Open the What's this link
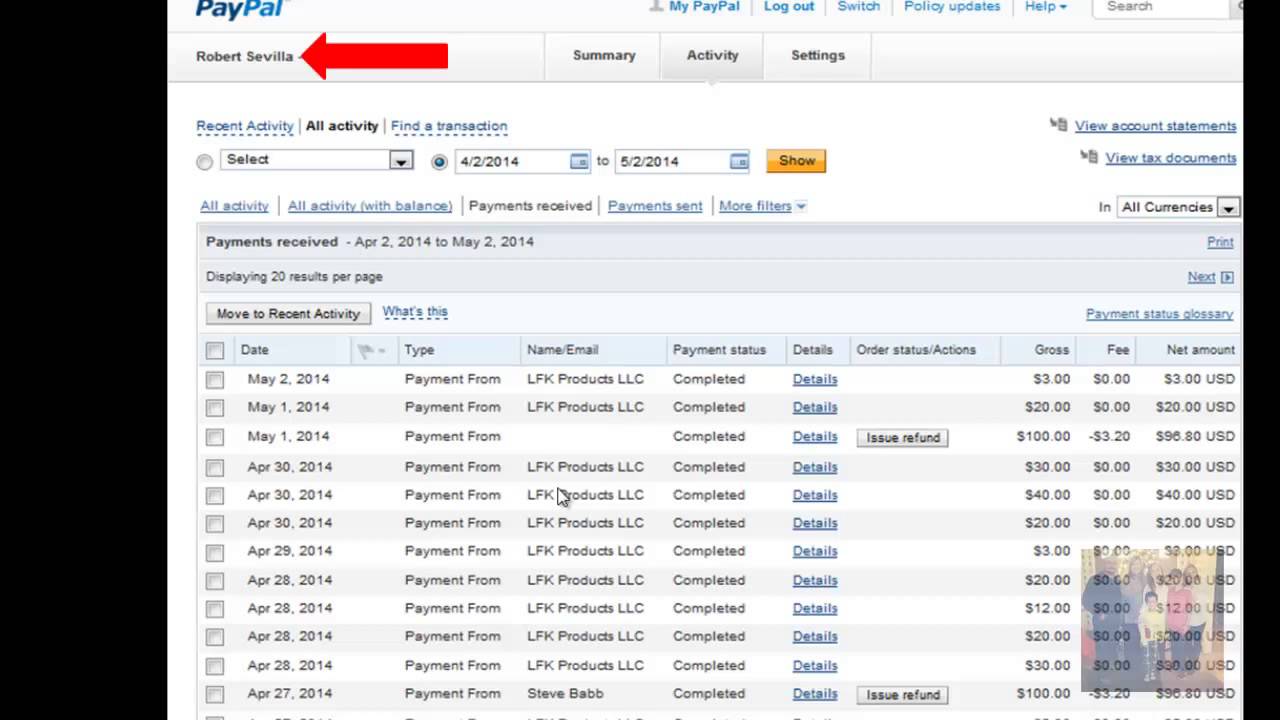Image resolution: width=1280 pixels, height=720 pixels. tap(415, 312)
